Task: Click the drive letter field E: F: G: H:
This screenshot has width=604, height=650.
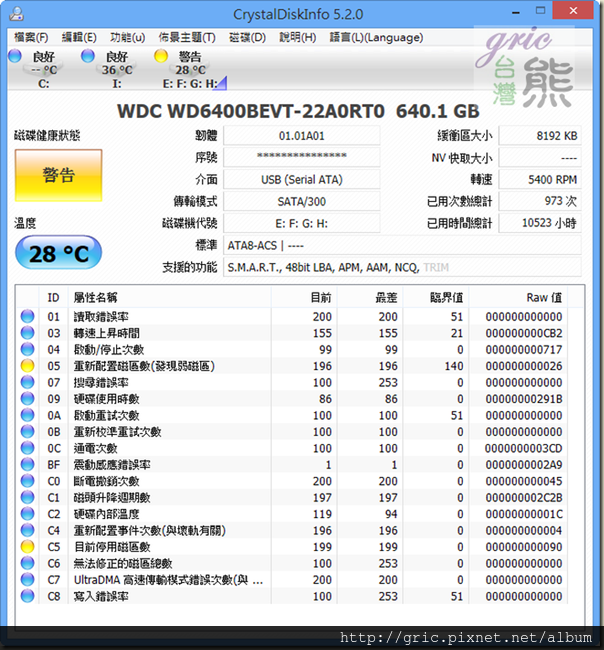Action: click(x=302, y=223)
